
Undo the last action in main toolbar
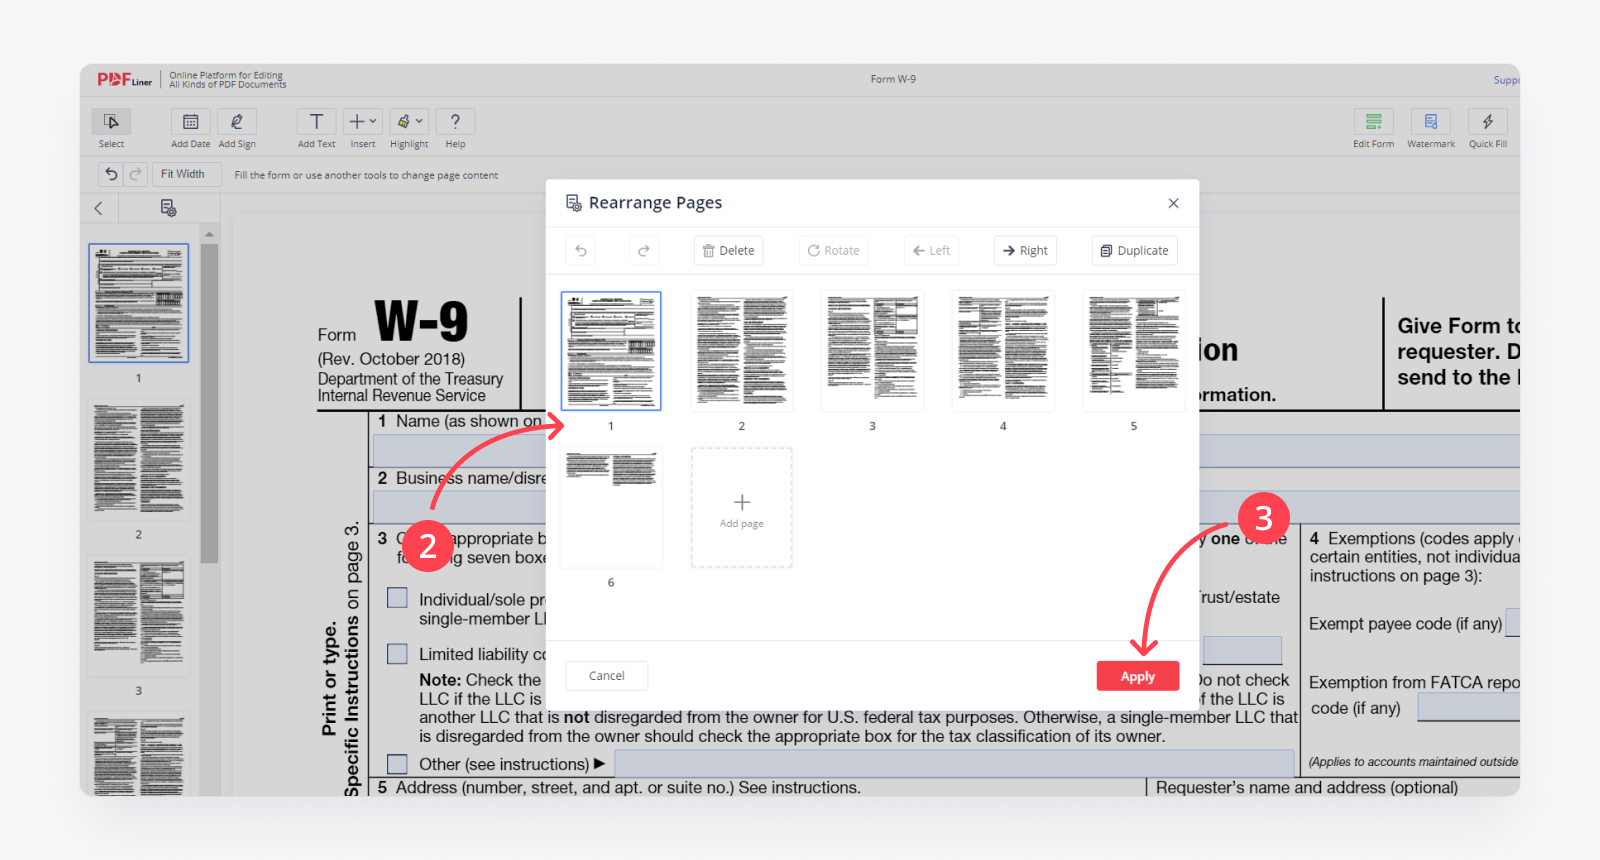(111, 174)
